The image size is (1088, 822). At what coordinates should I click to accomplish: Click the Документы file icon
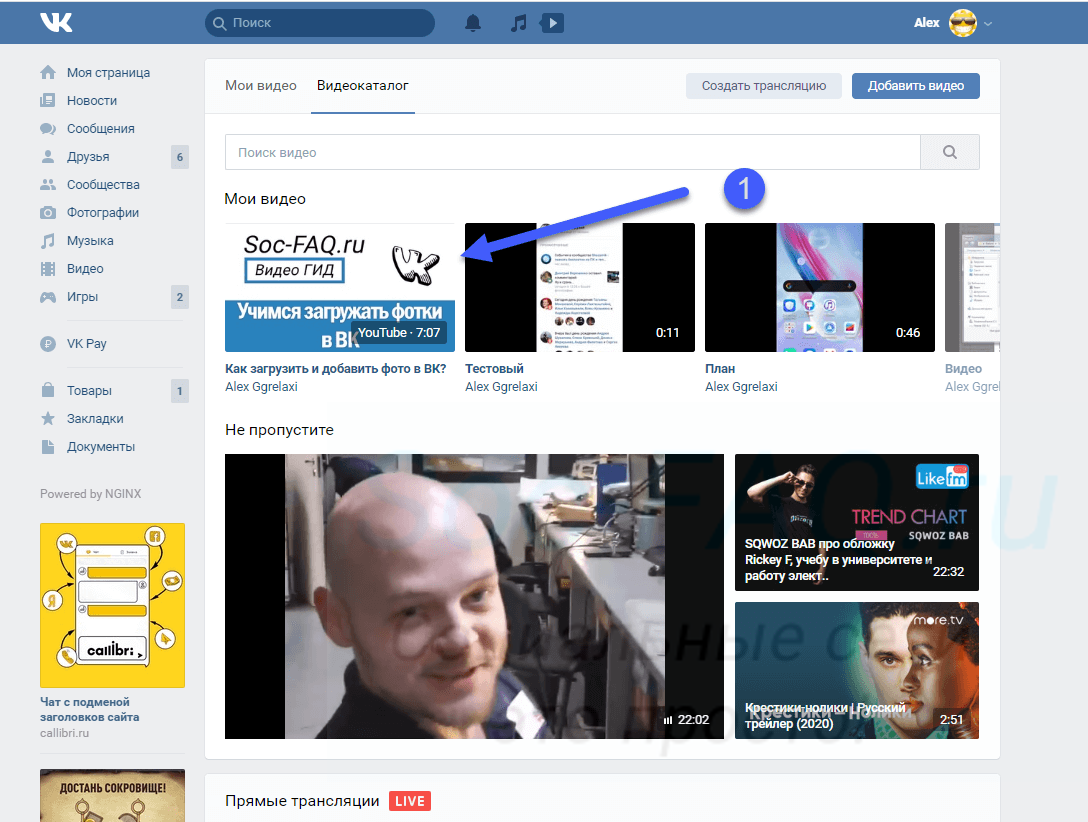(48, 447)
